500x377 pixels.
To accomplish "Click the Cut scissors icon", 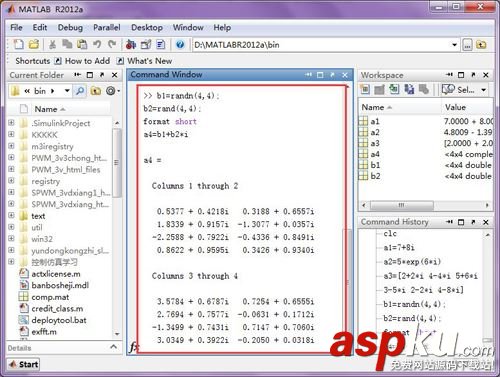I will 52,44.
